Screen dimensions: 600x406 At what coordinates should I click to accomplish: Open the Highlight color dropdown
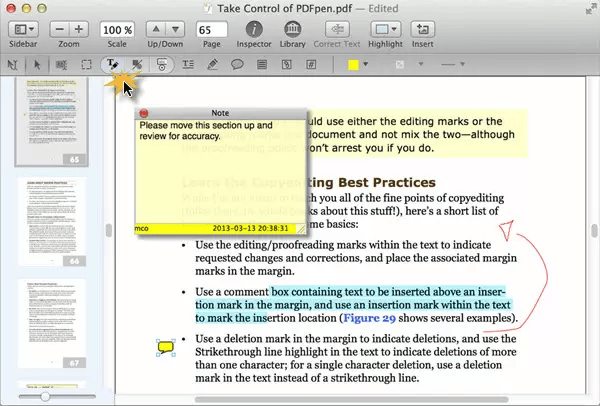coord(385,29)
